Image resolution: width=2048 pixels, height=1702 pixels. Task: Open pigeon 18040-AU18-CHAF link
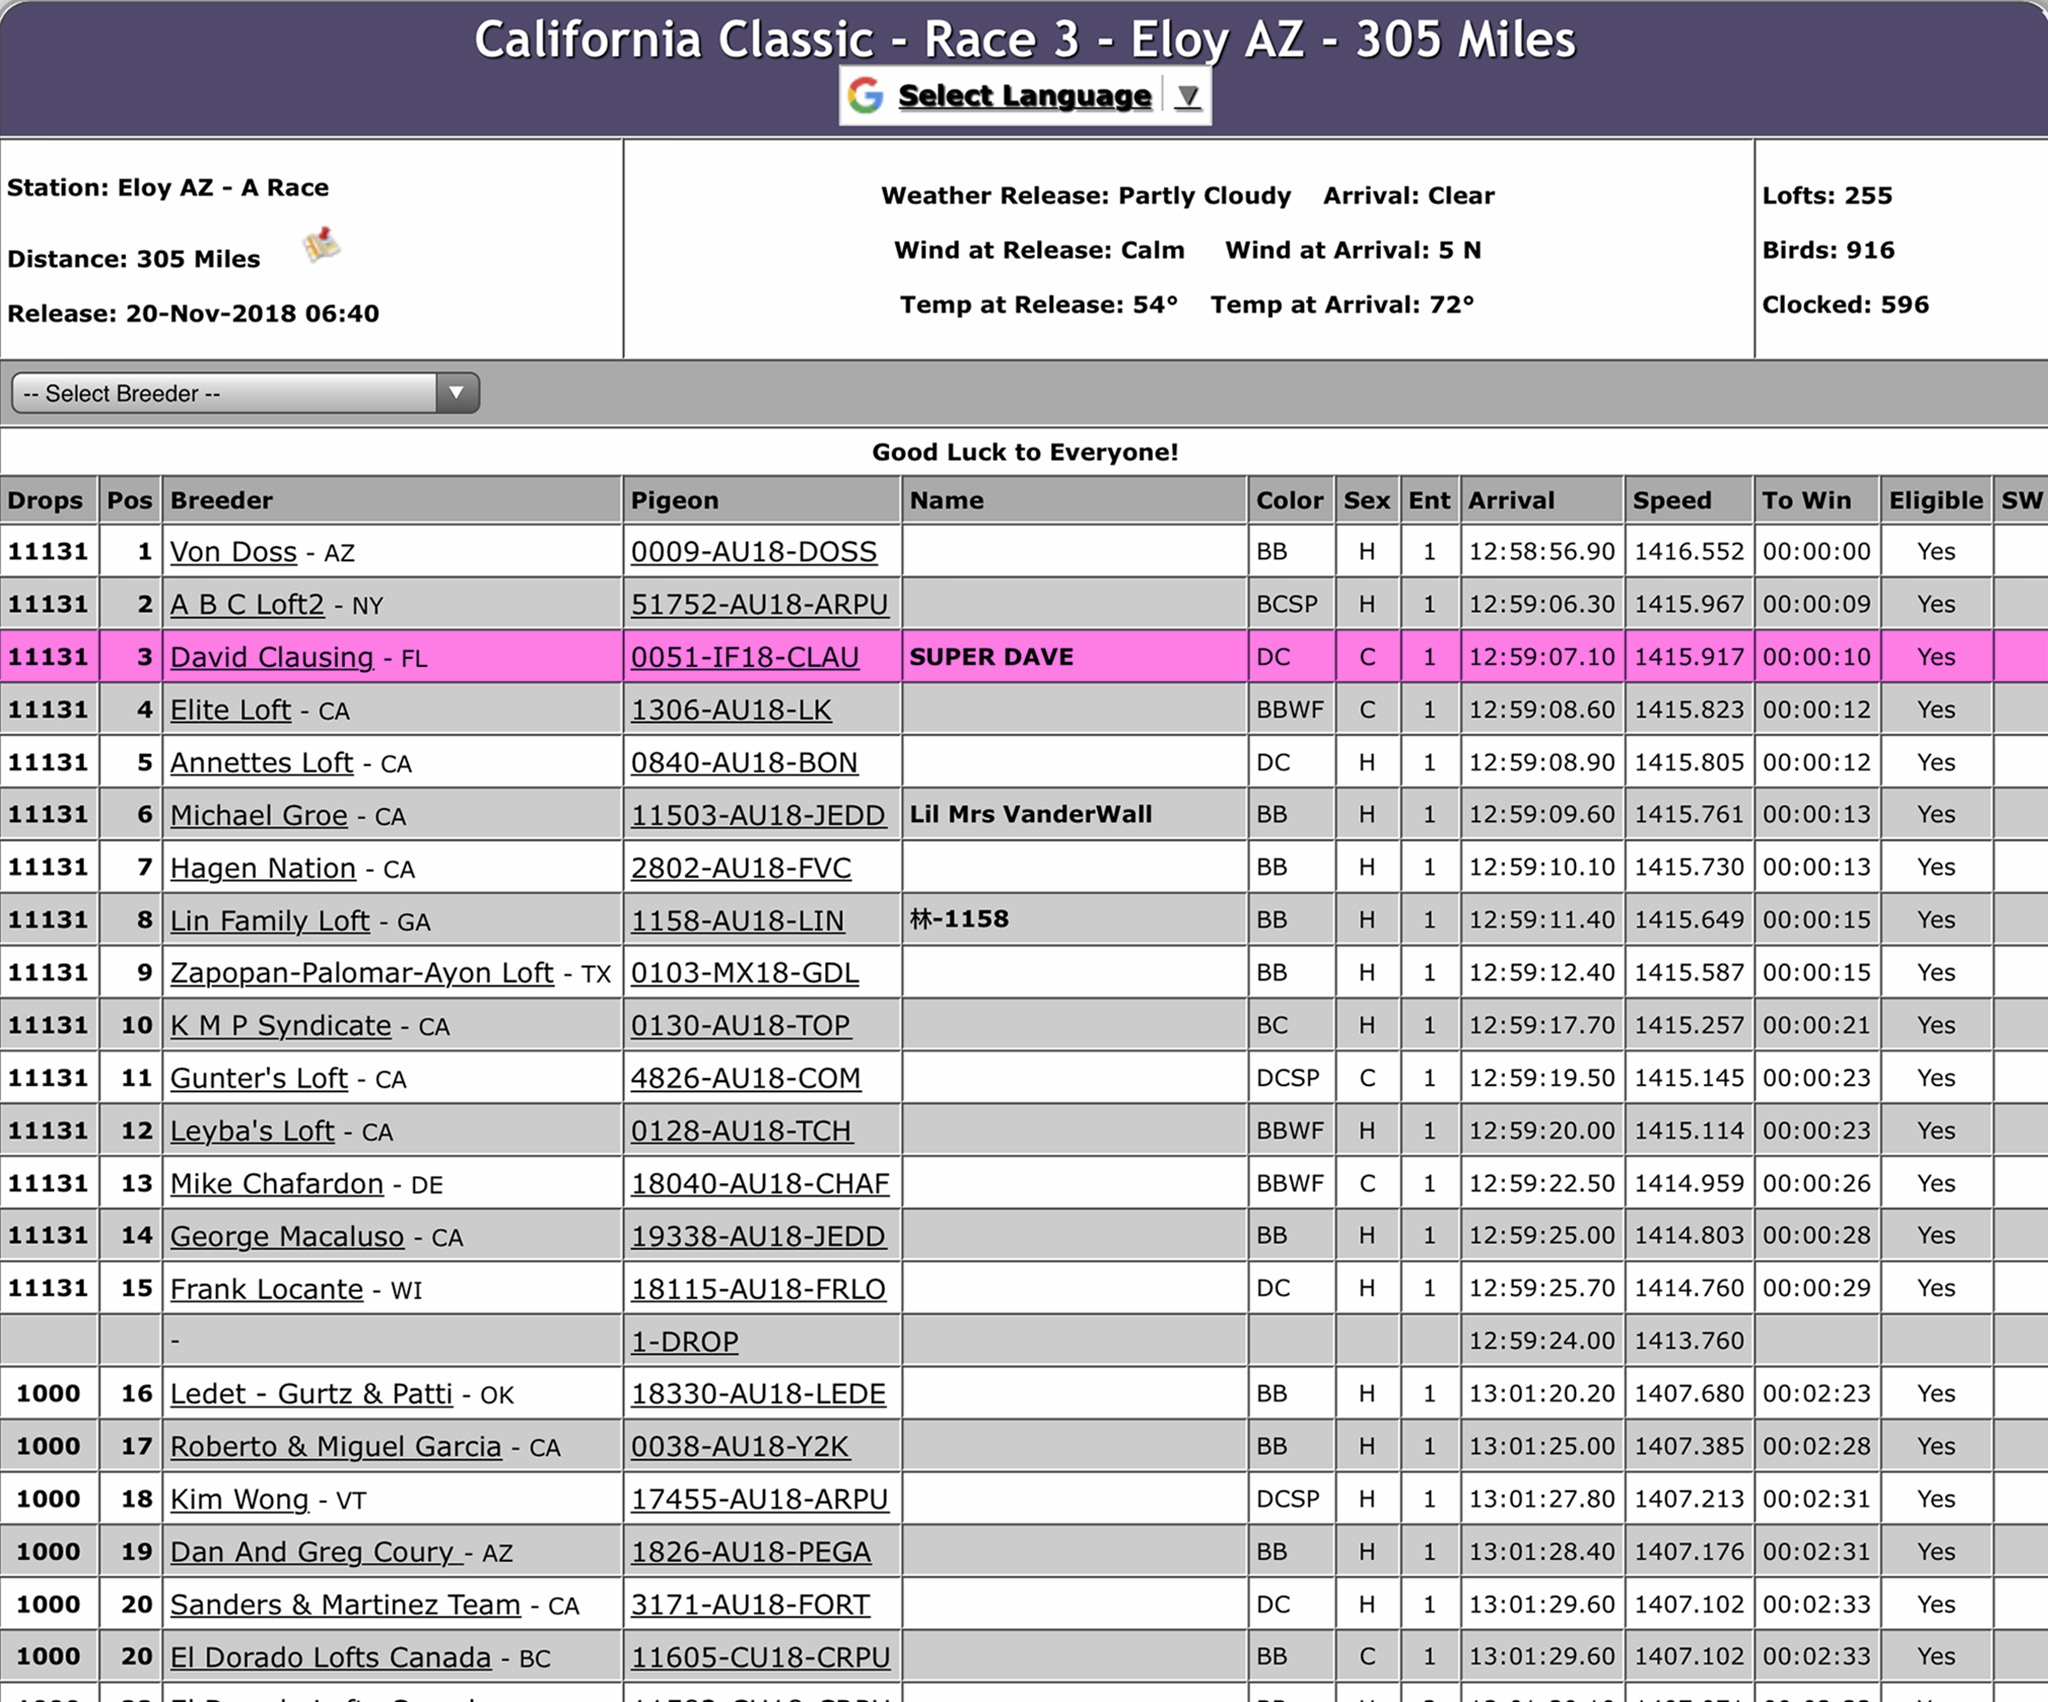[759, 1183]
